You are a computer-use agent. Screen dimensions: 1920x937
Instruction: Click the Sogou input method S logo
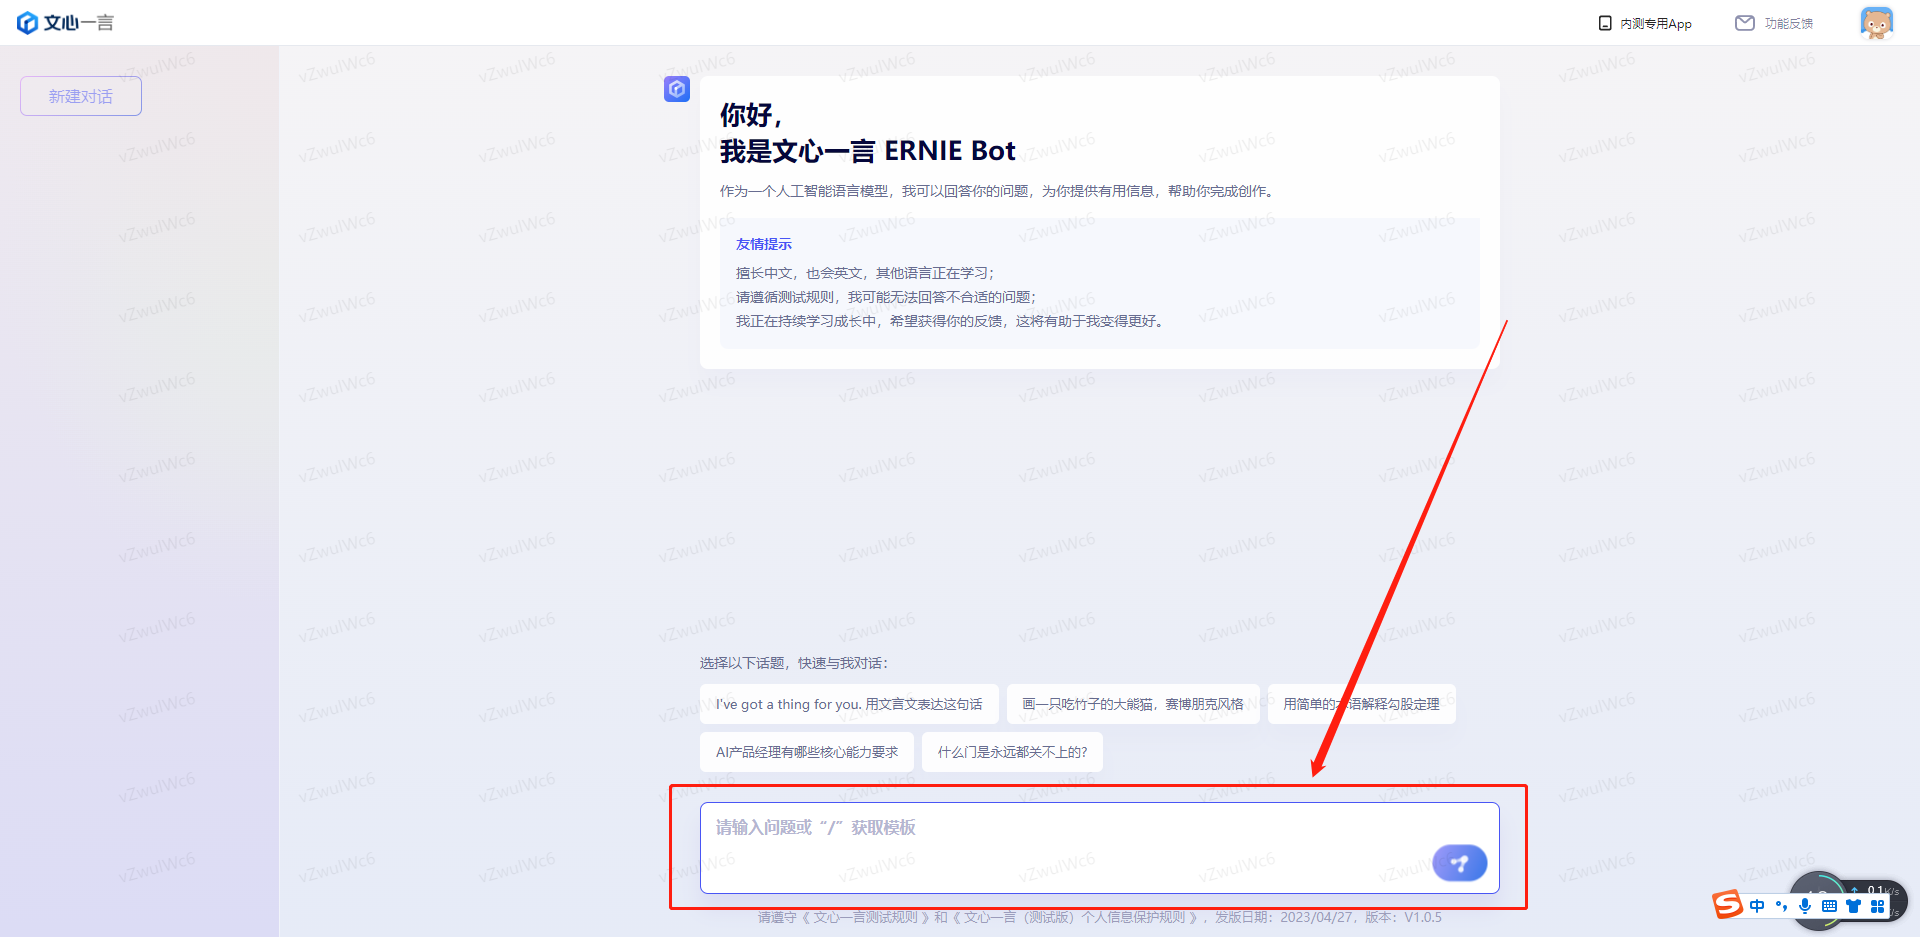click(x=1728, y=904)
